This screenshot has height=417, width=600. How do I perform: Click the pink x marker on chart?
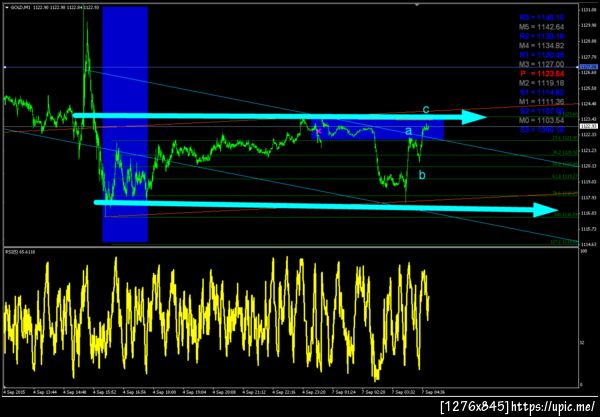pos(318,131)
